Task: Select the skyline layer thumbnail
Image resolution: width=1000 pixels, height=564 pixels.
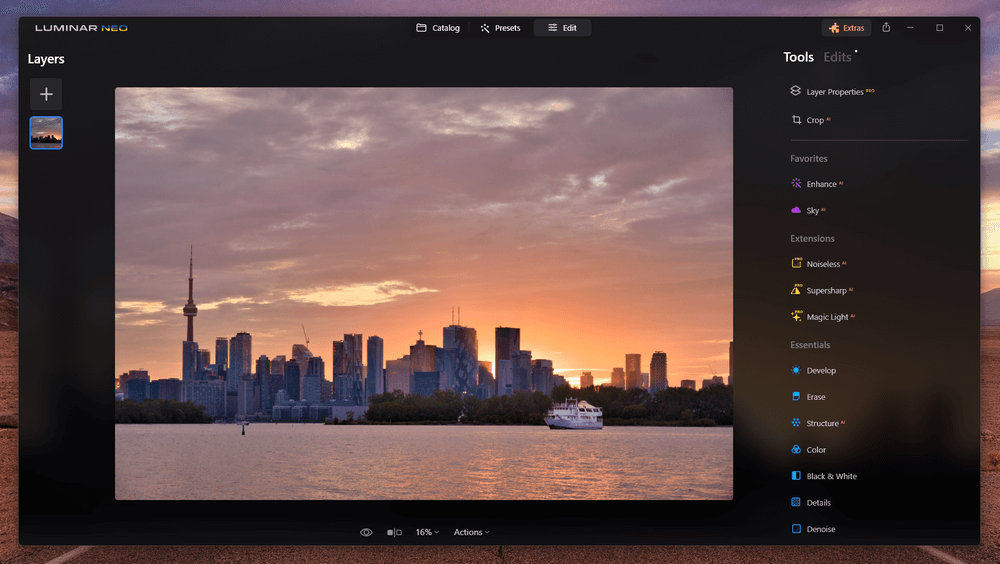Action: (x=46, y=132)
